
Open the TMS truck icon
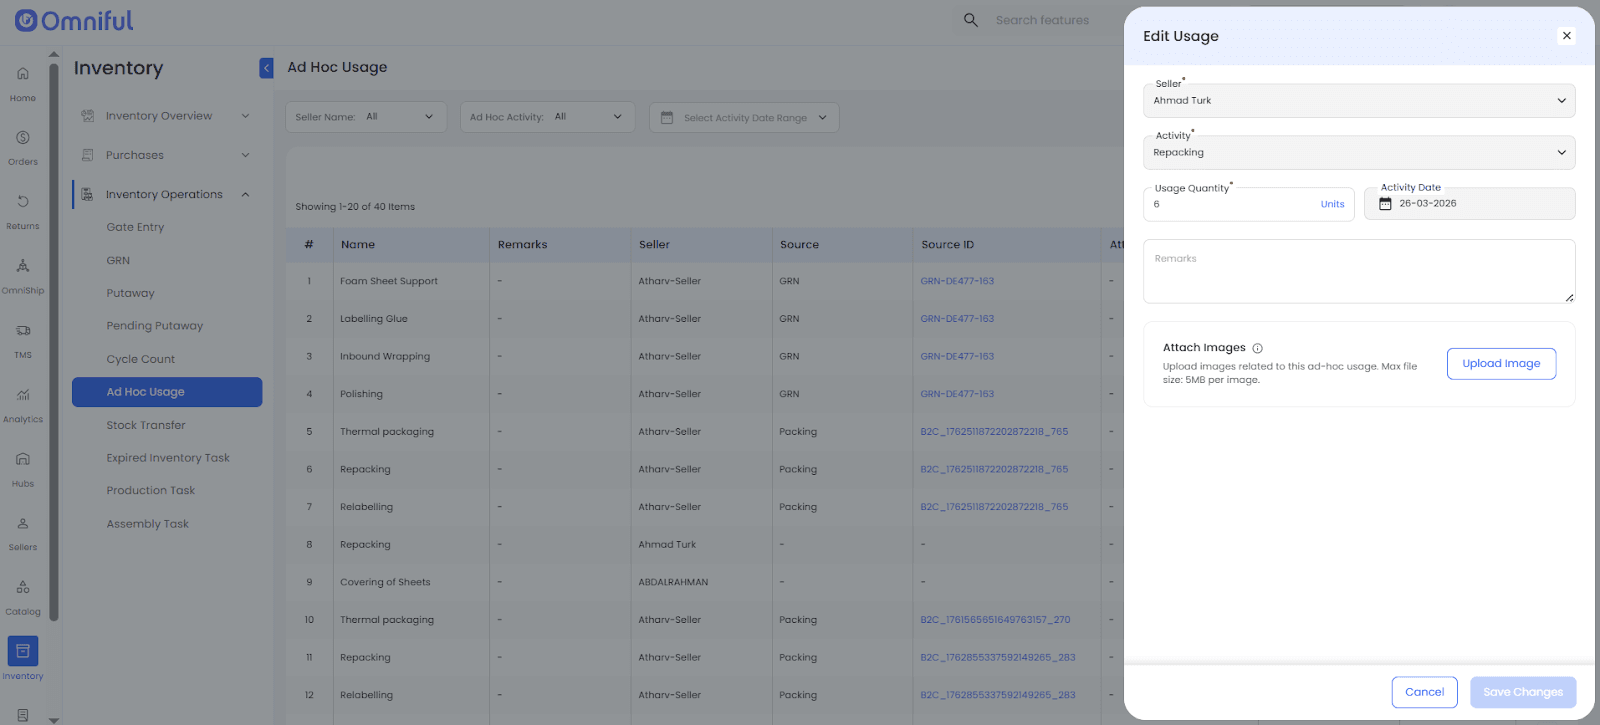pyautogui.click(x=23, y=331)
